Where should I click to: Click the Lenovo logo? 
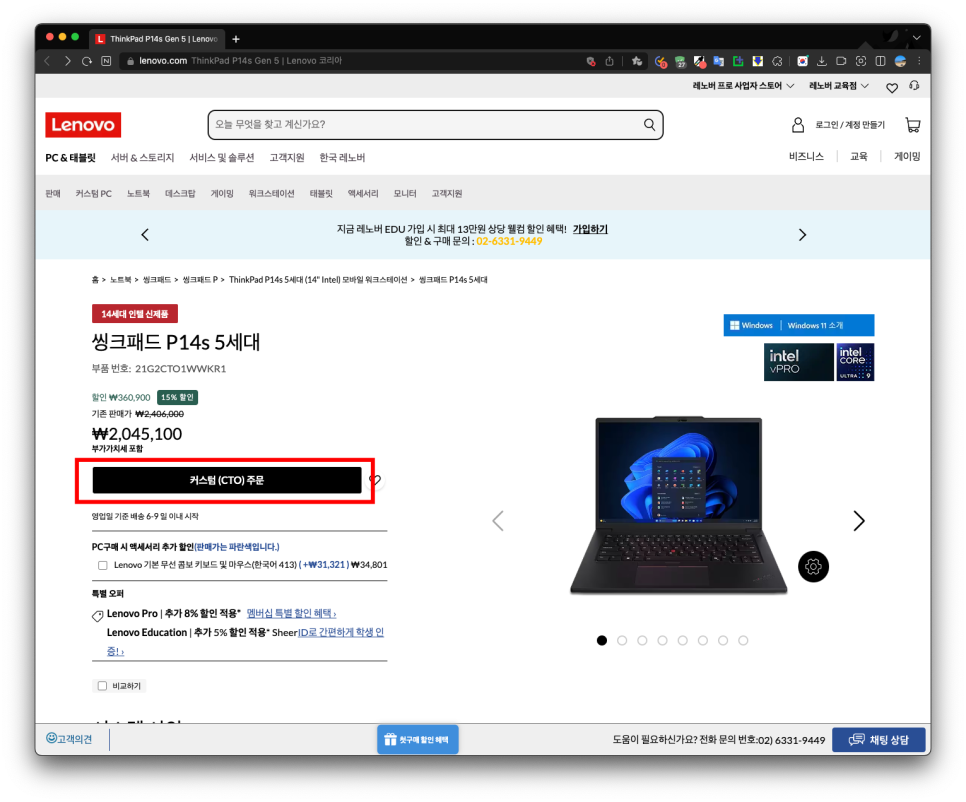coord(83,124)
